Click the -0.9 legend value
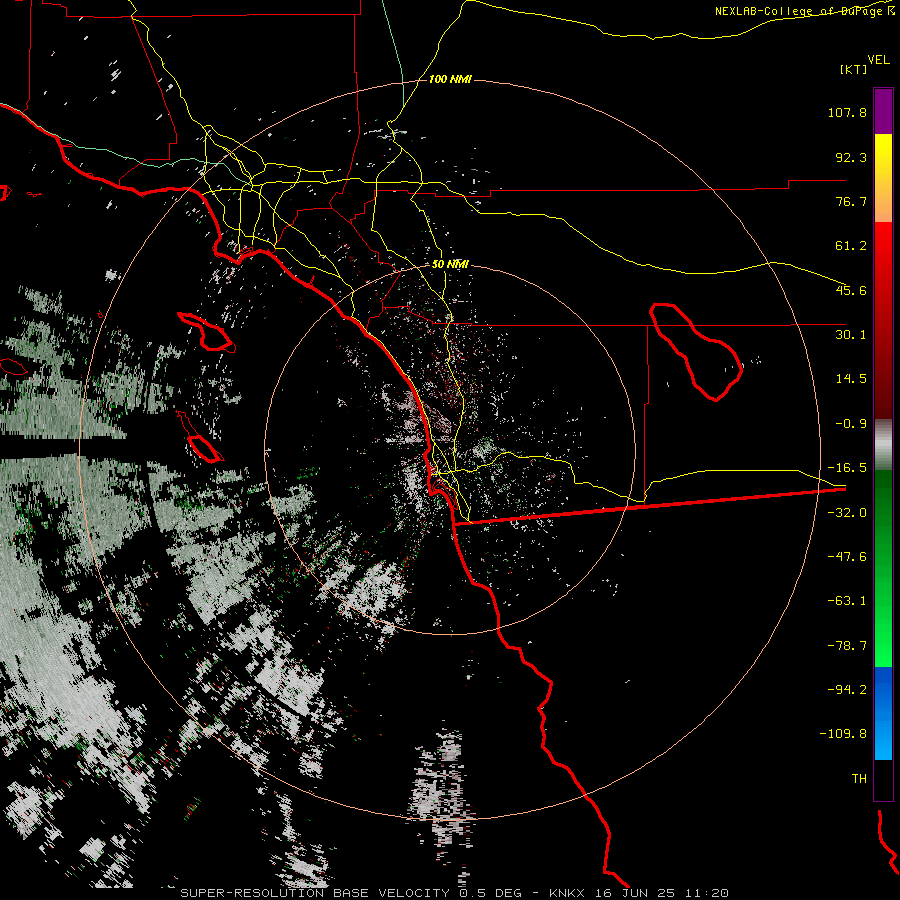The width and height of the screenshot is (900, 900). click(x=851, y=424)
